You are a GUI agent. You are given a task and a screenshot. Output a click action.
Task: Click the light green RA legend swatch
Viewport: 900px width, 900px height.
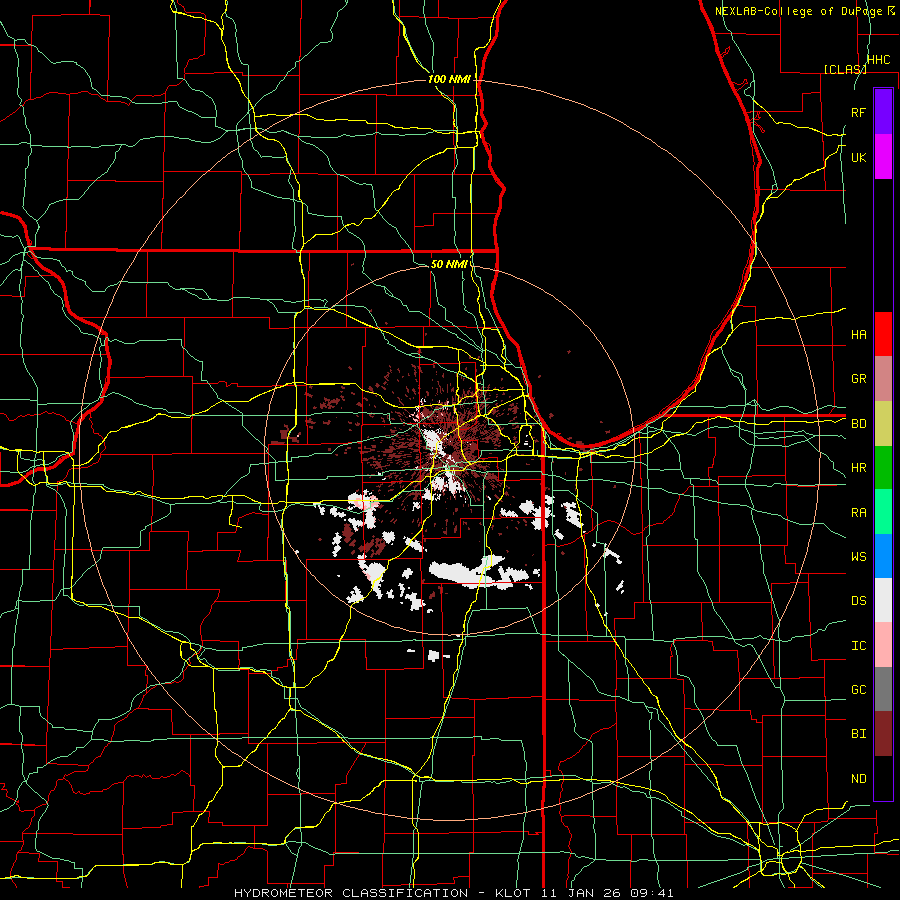[x=883, y=512]
